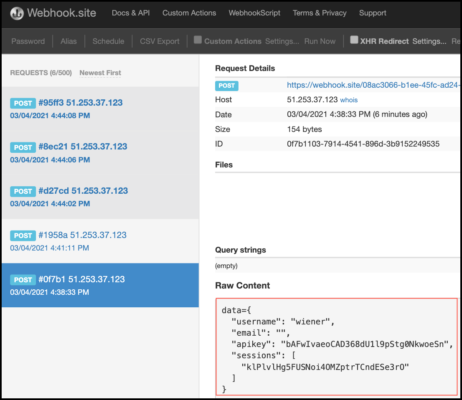Toggle the XHR Redirect checkbox
462x400 pixels.
click(354, 40)
